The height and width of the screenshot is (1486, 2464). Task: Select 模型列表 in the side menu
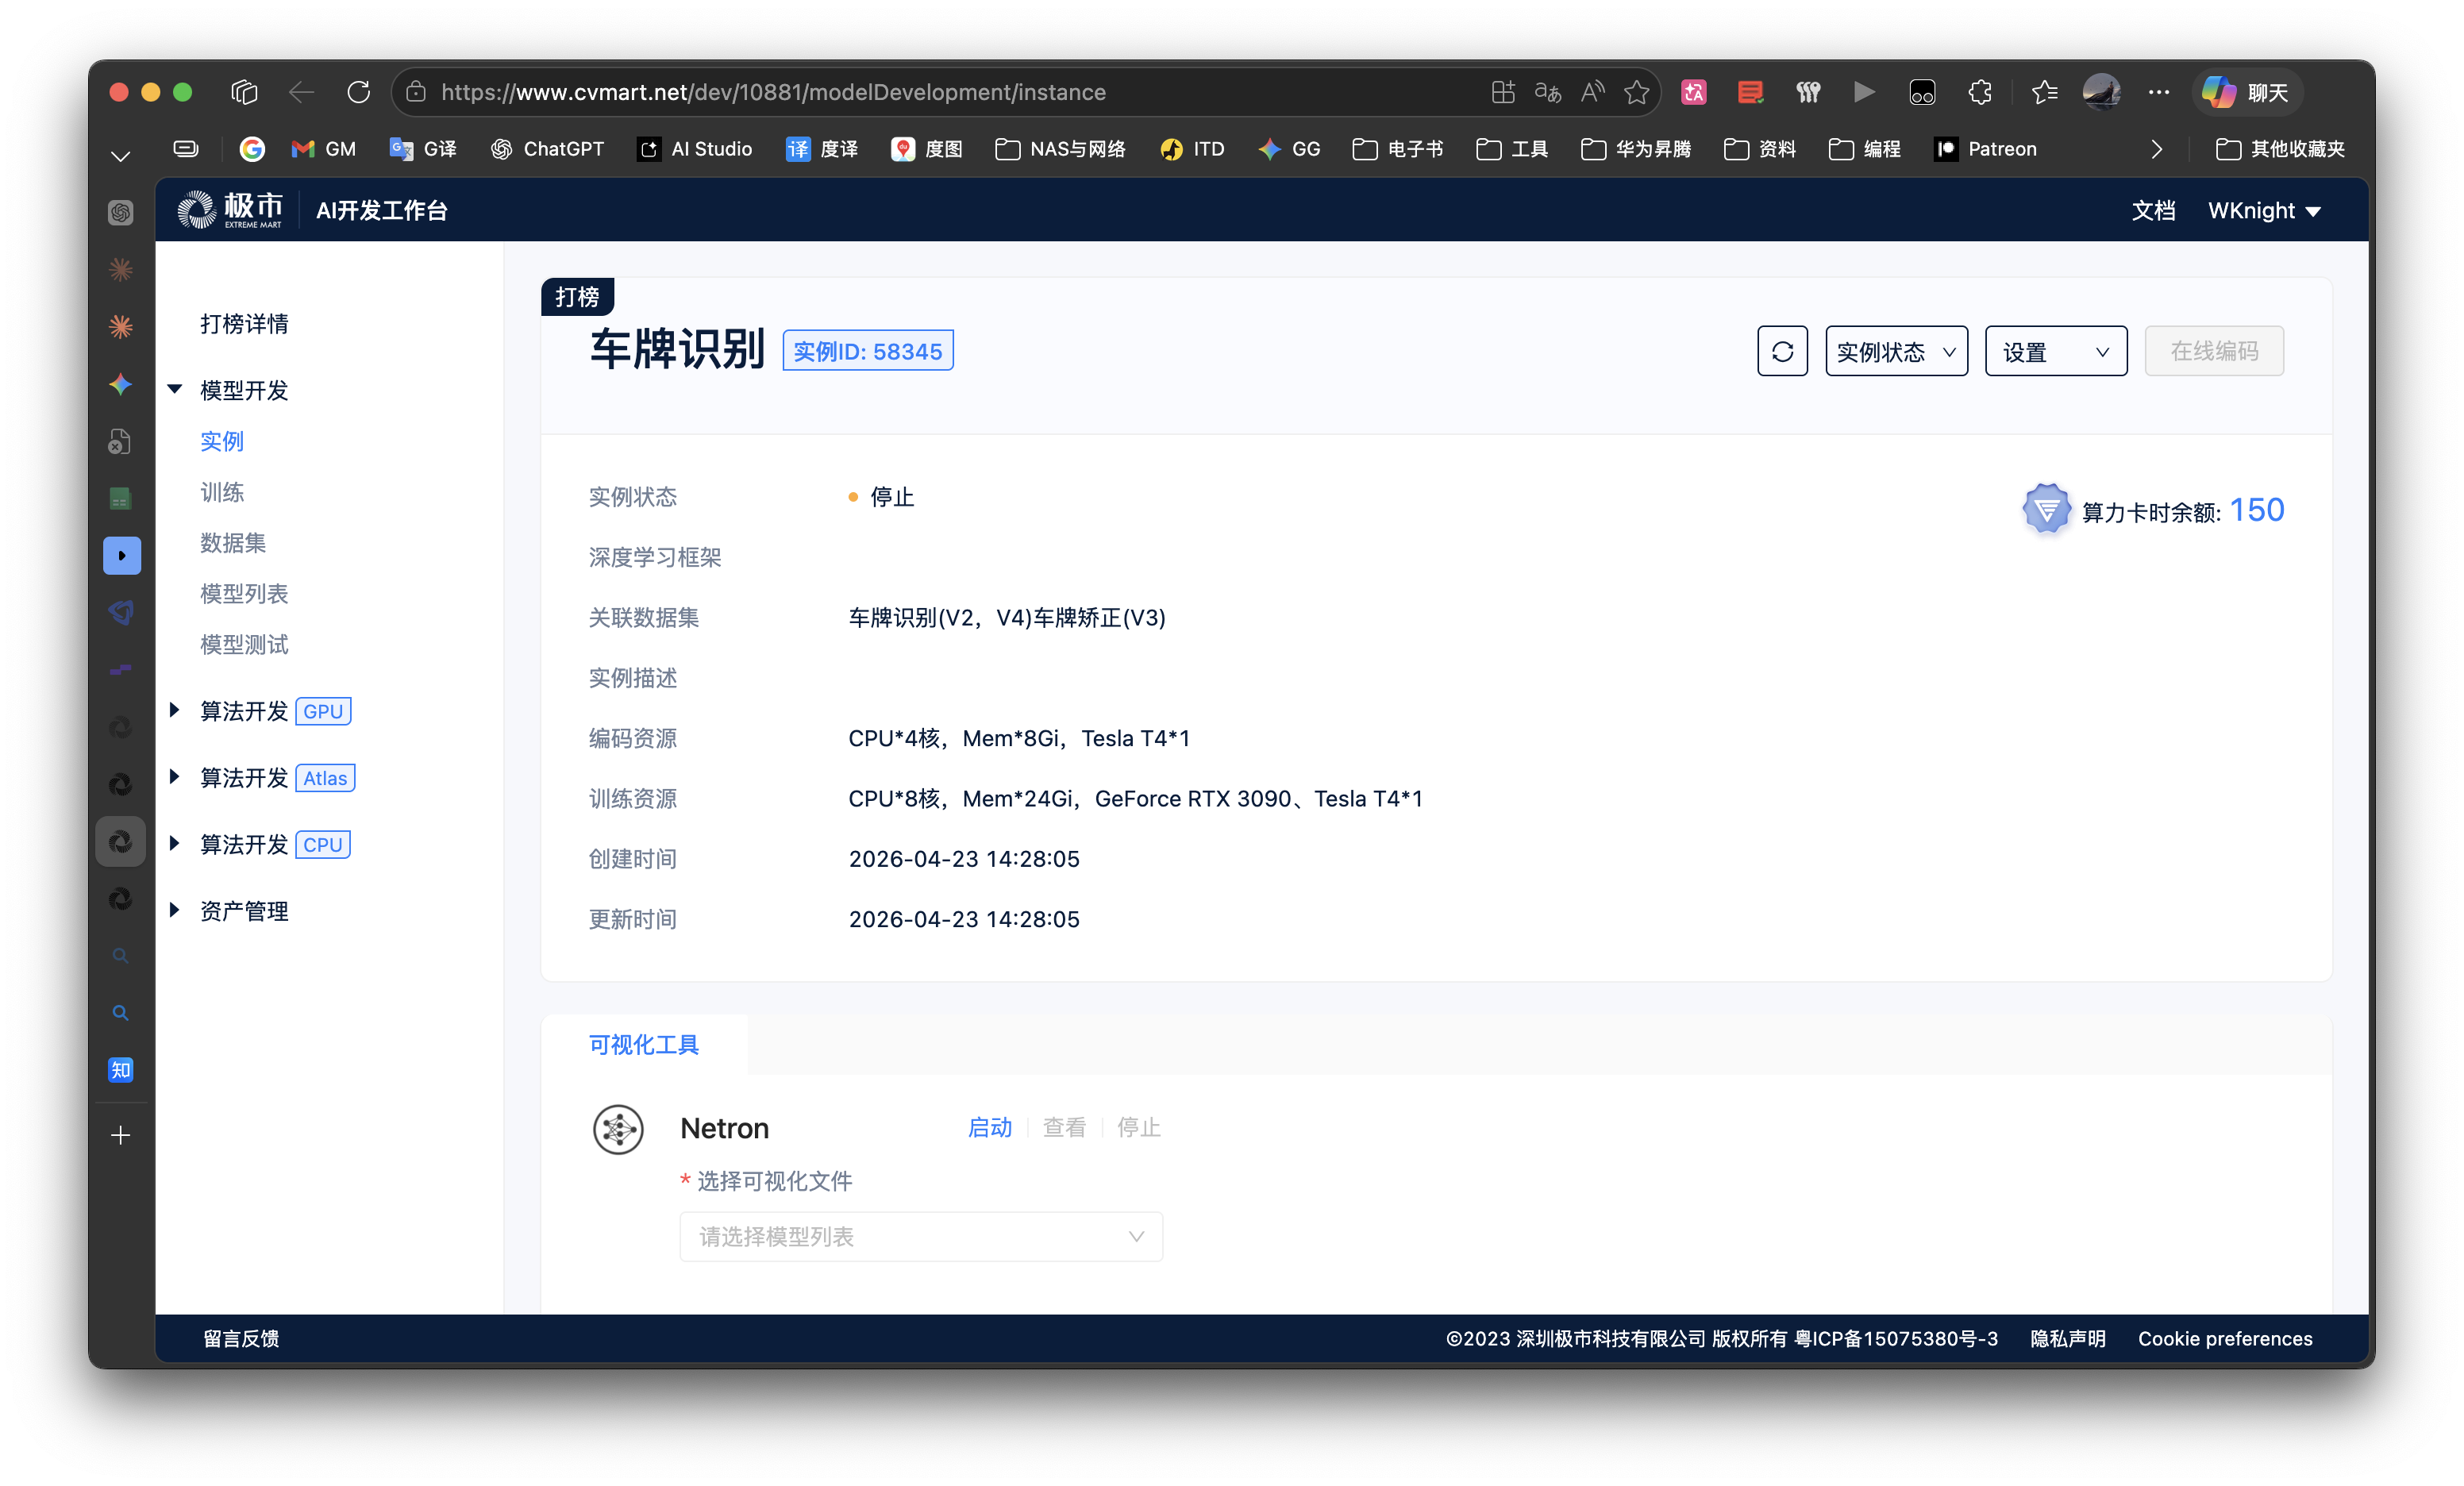(x=244, y=594)
